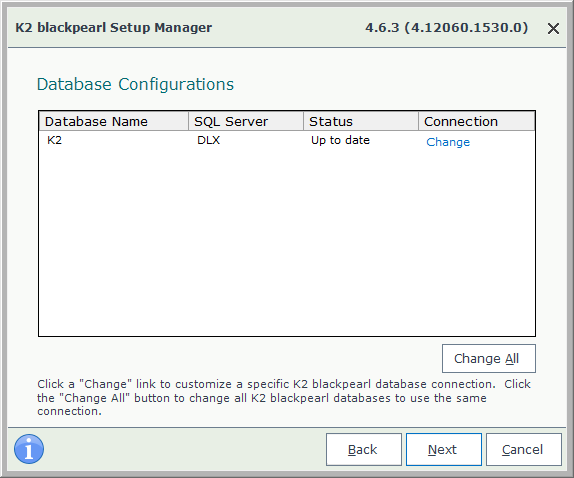This screenshot has width=574, height=478.
Task: Select the K2 database name cell
Action: (x=55, y=140)
